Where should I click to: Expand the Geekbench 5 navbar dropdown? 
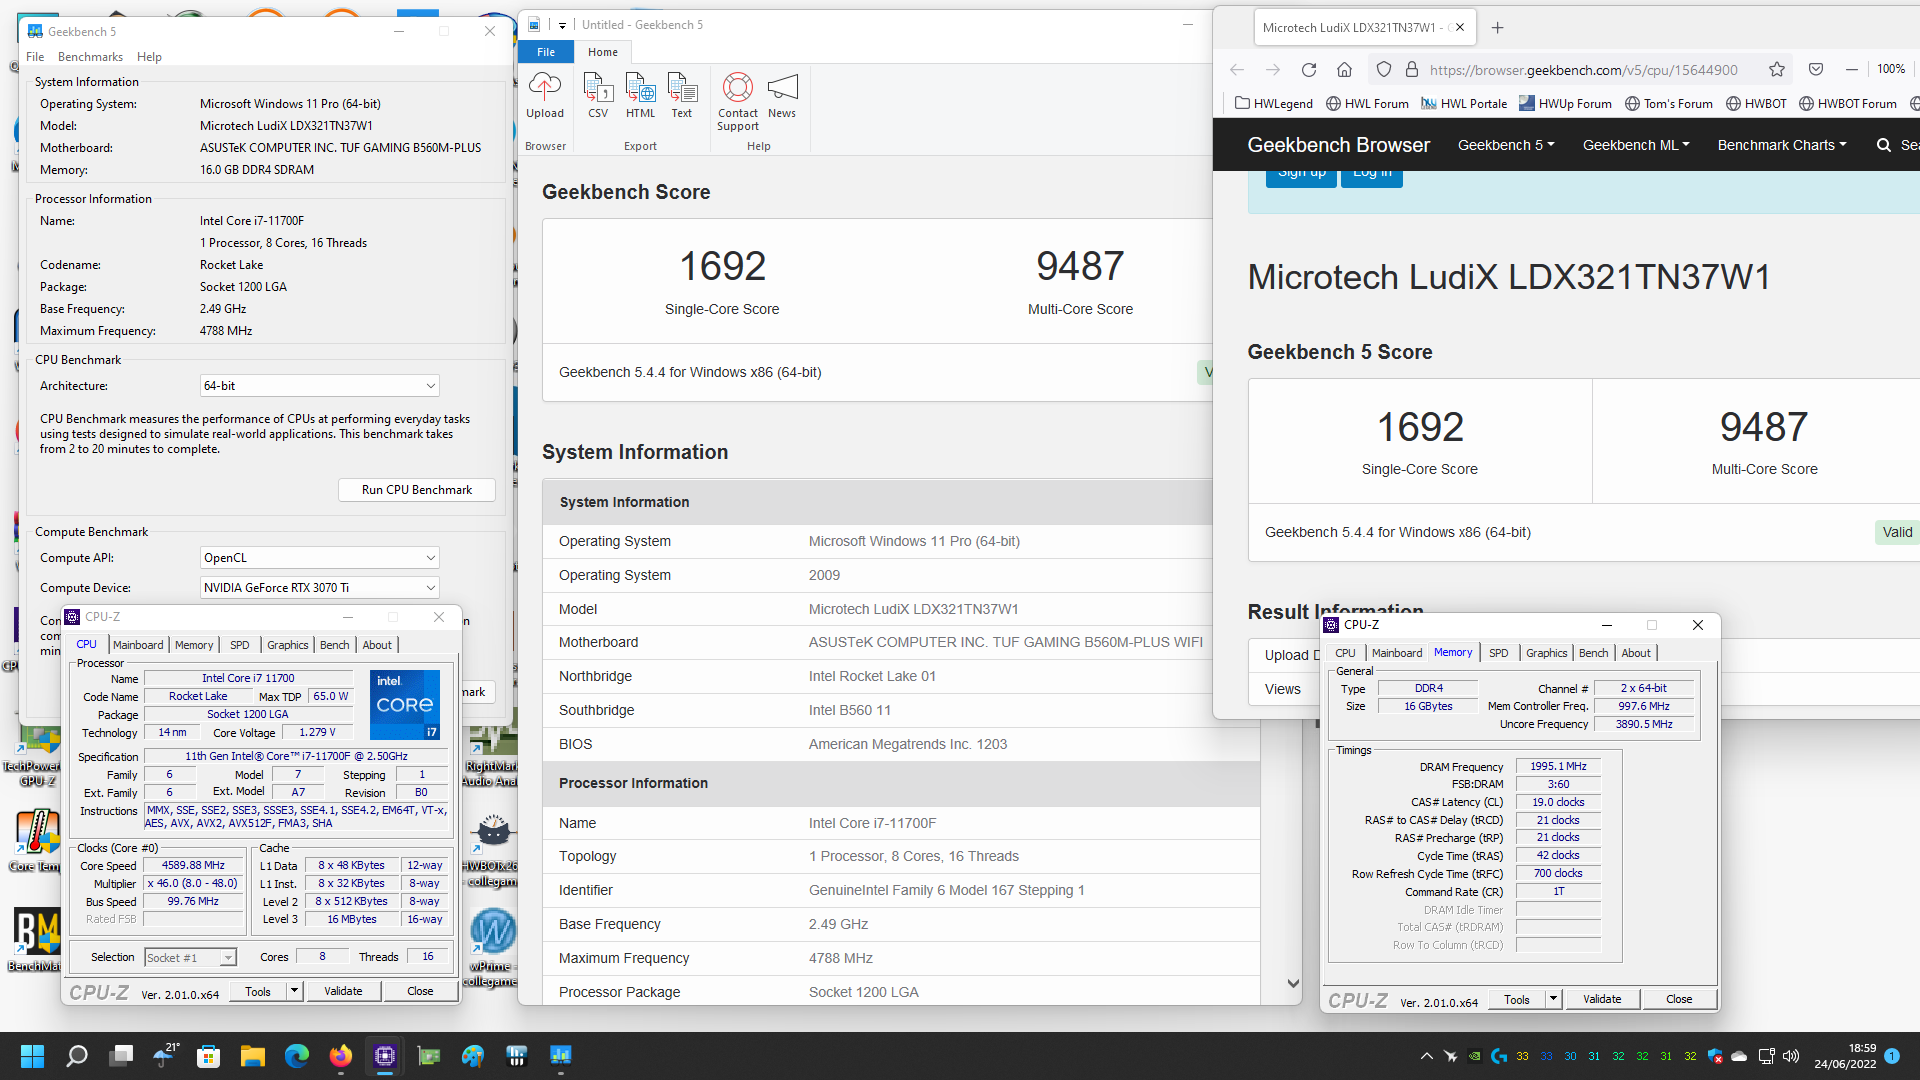pos(1506,145)
